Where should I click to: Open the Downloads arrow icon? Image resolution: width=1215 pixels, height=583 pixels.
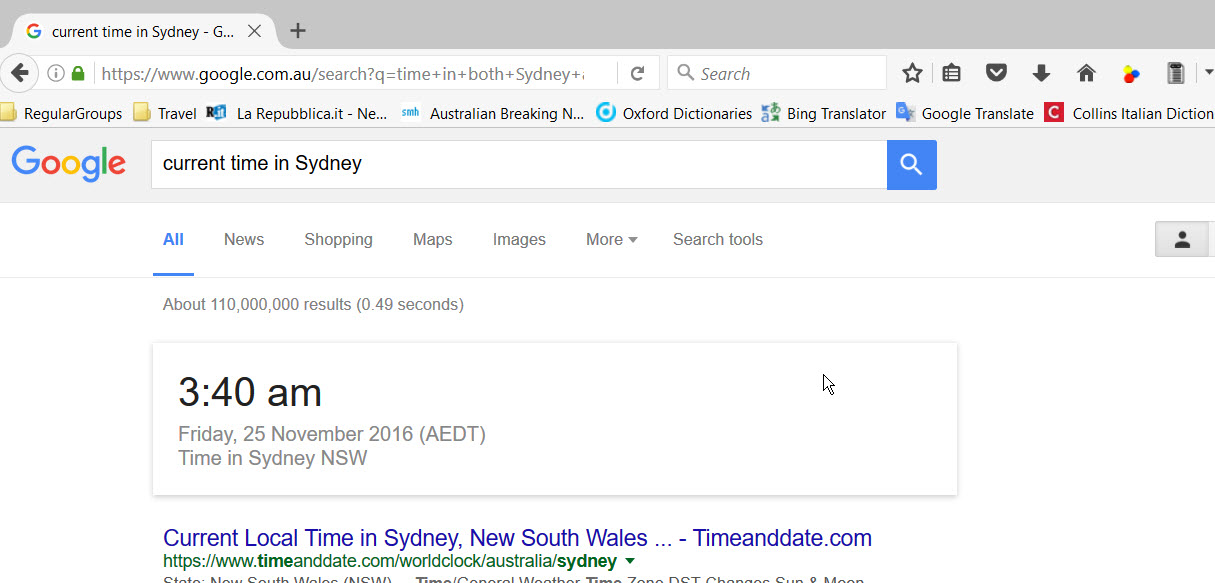point(1041,73)
